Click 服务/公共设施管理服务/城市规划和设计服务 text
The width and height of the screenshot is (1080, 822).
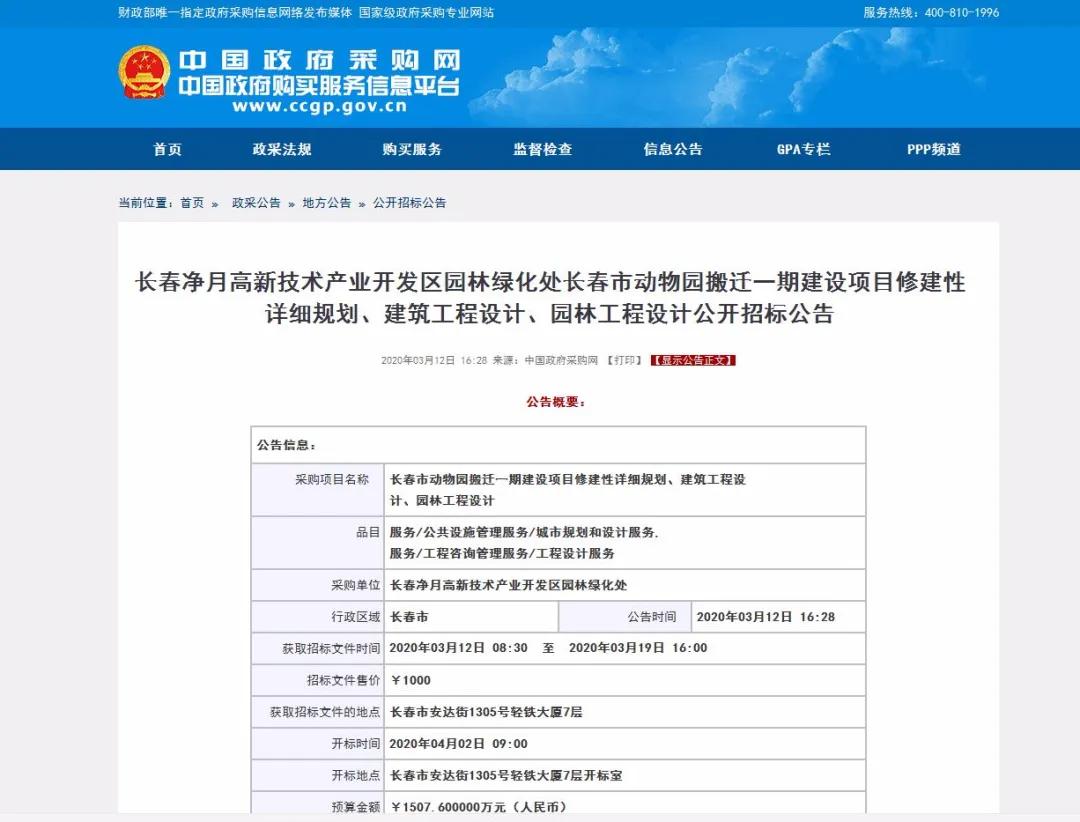pos(523,533)
